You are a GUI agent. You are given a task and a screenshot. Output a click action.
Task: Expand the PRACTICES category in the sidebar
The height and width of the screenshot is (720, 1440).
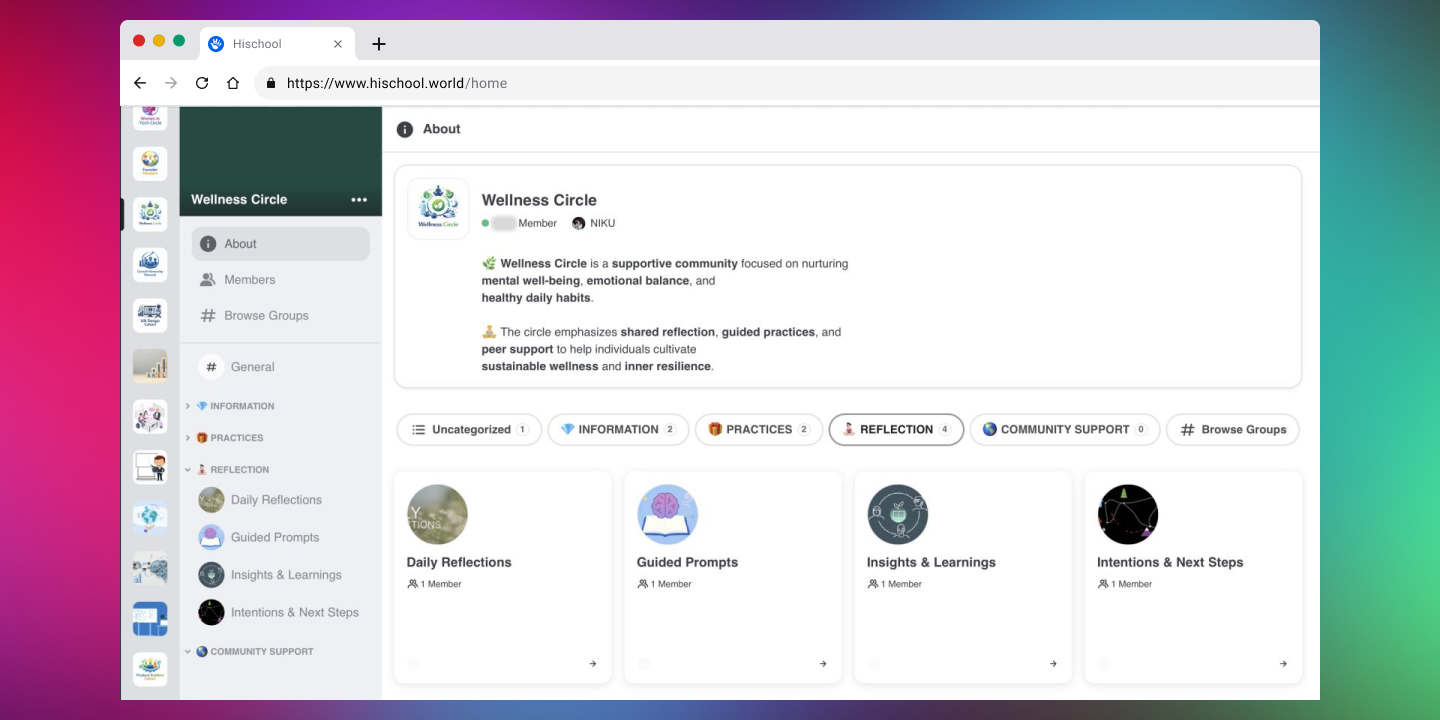pos(188,438)
